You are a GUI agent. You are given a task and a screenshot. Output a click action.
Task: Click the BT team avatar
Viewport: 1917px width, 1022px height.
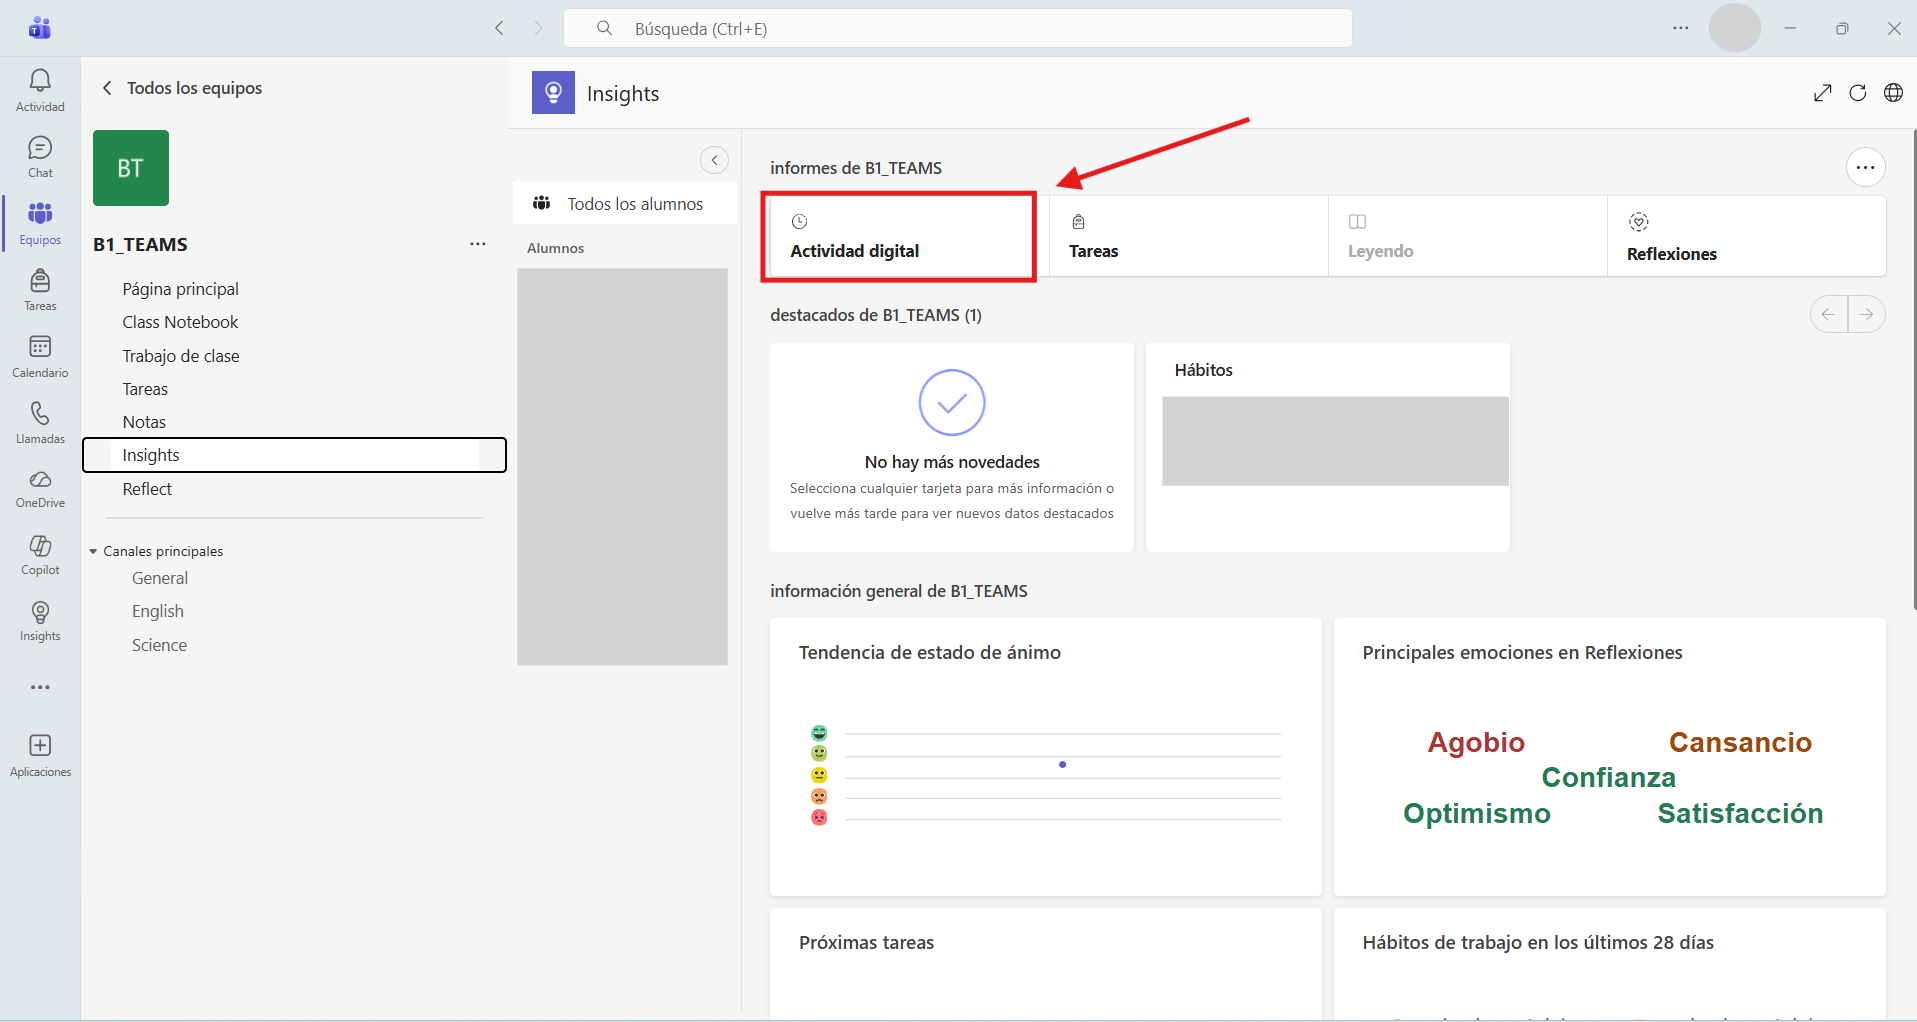[131, 168]
